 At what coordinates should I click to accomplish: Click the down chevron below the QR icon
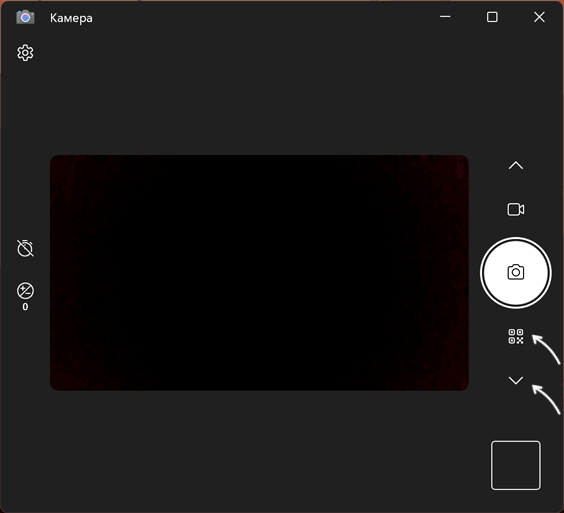pos(515,380)
